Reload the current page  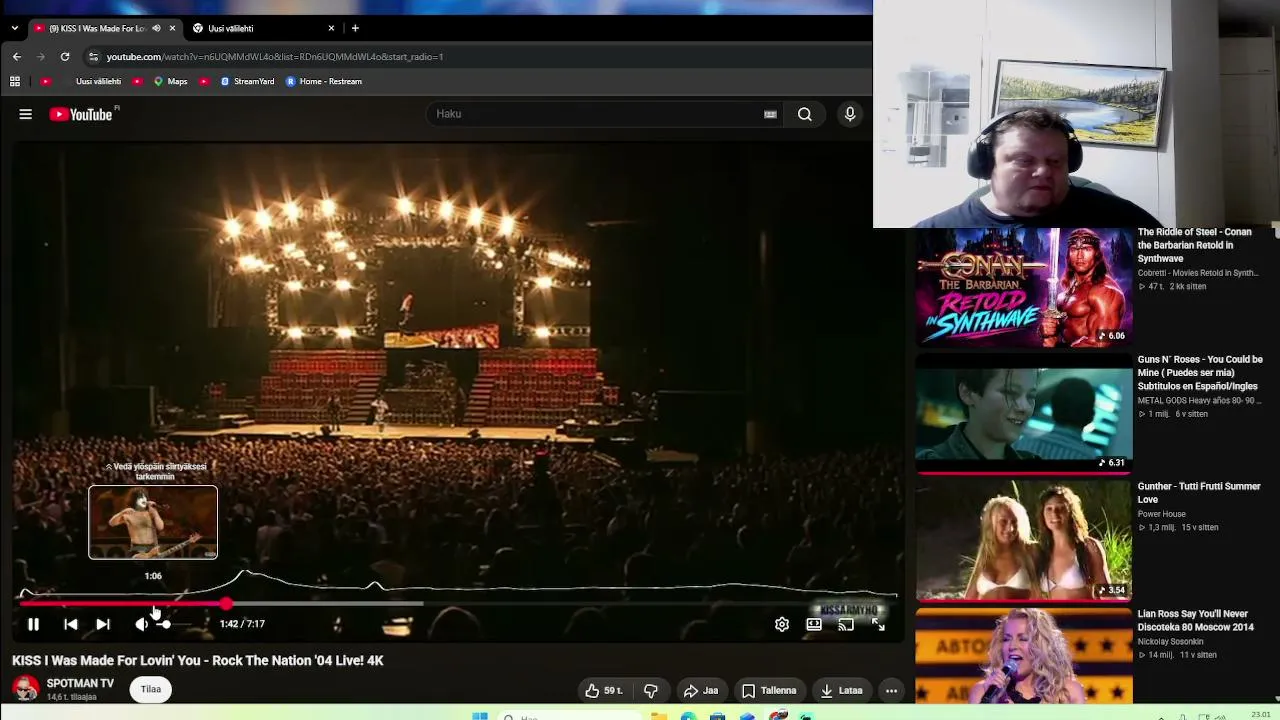click(x=65, y=57)
